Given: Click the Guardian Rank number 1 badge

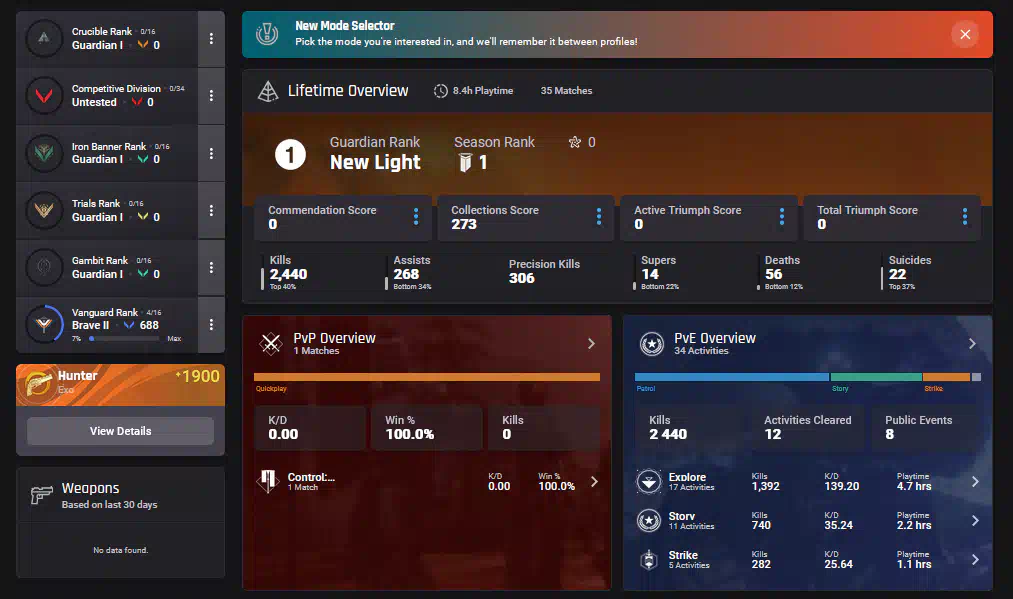Looking at the screenshot, I should click(290, 154).
